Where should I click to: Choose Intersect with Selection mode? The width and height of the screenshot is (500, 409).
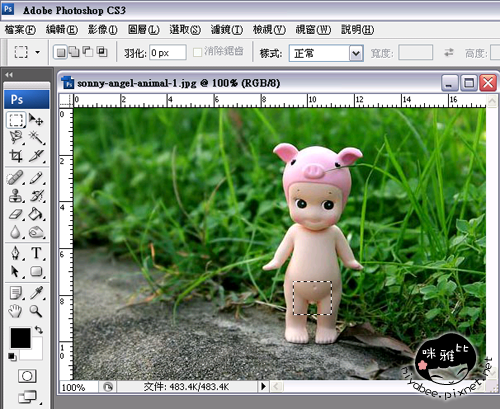point(102,52)
